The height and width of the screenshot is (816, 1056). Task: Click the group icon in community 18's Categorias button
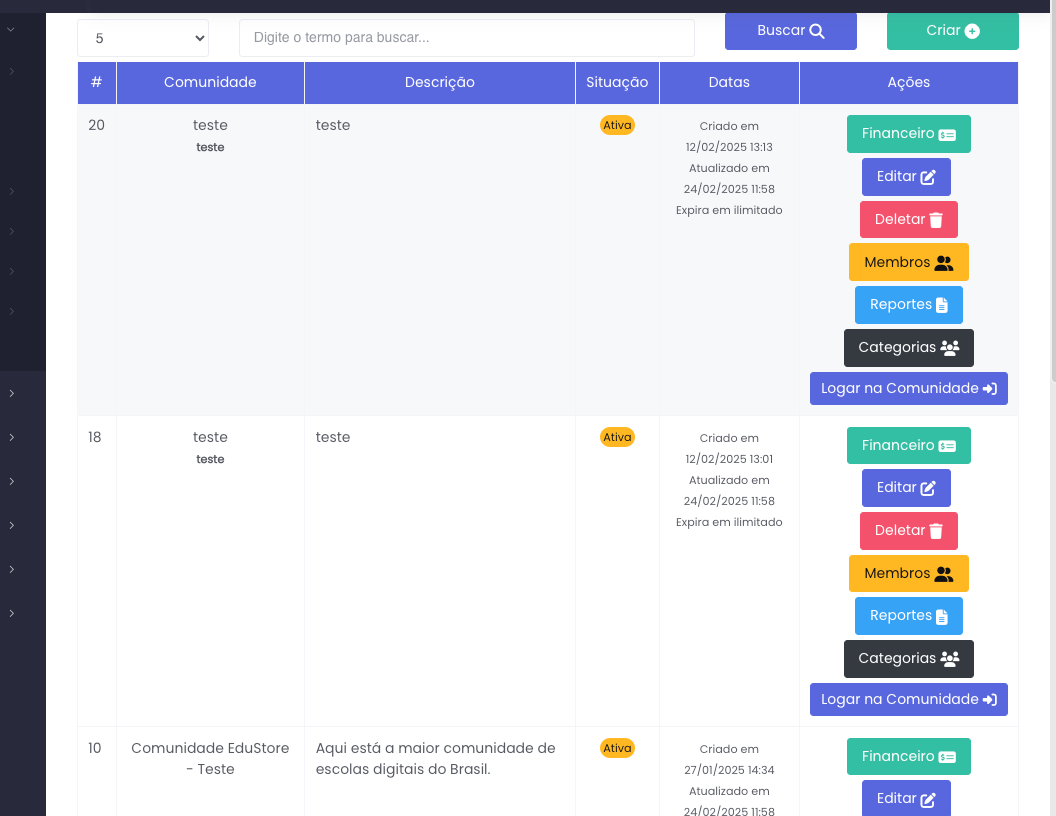click(950, 659)
